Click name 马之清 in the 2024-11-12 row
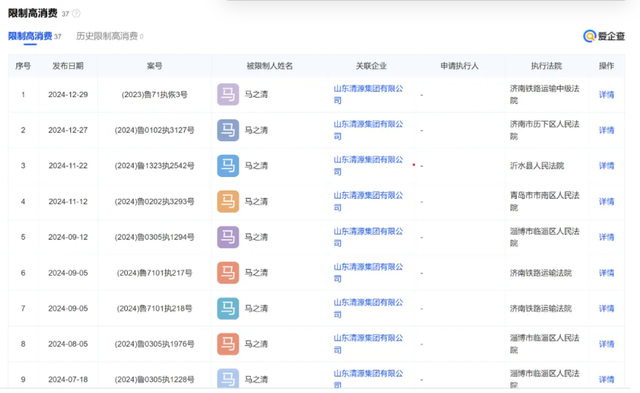Image resolution: width=640 pixels, height=393 pixels. click(x=256, y=202)
